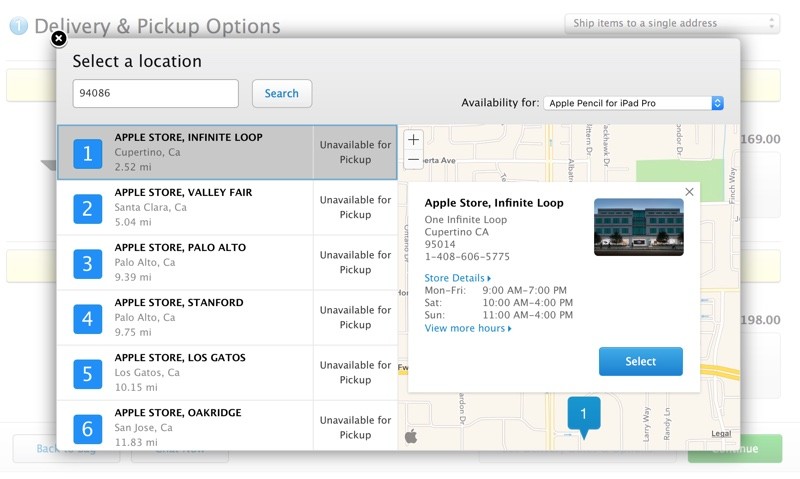Select Apple Store, Los Gatos row
Viewport: 800px width, 479px height.
pyautogui.click(x=227, y=372)
